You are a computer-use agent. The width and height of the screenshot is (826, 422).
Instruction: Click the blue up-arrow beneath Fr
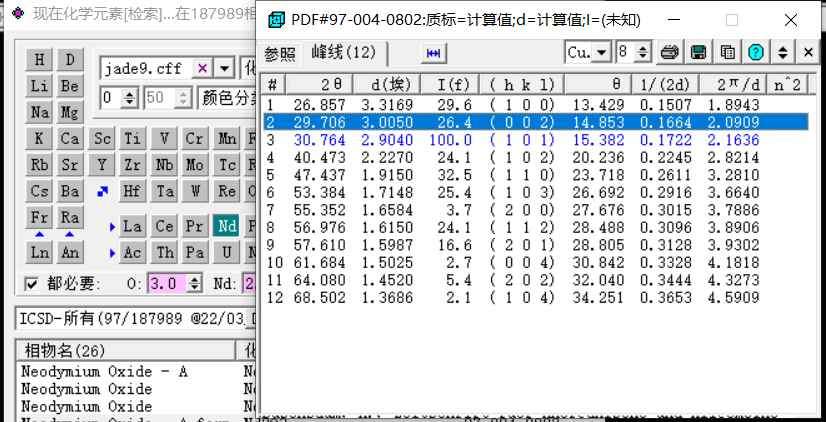click(x=40, y=234)
